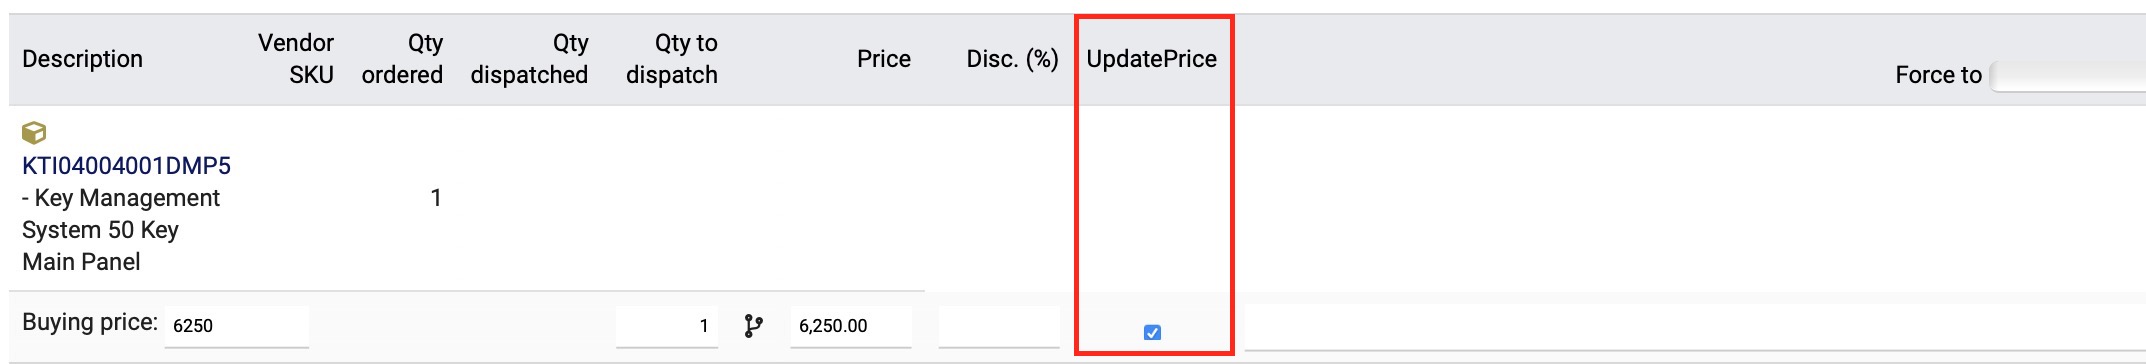Click the Qty ordered column header
Viewport: 2146px width, 364px height.
(x=402, y=59)
